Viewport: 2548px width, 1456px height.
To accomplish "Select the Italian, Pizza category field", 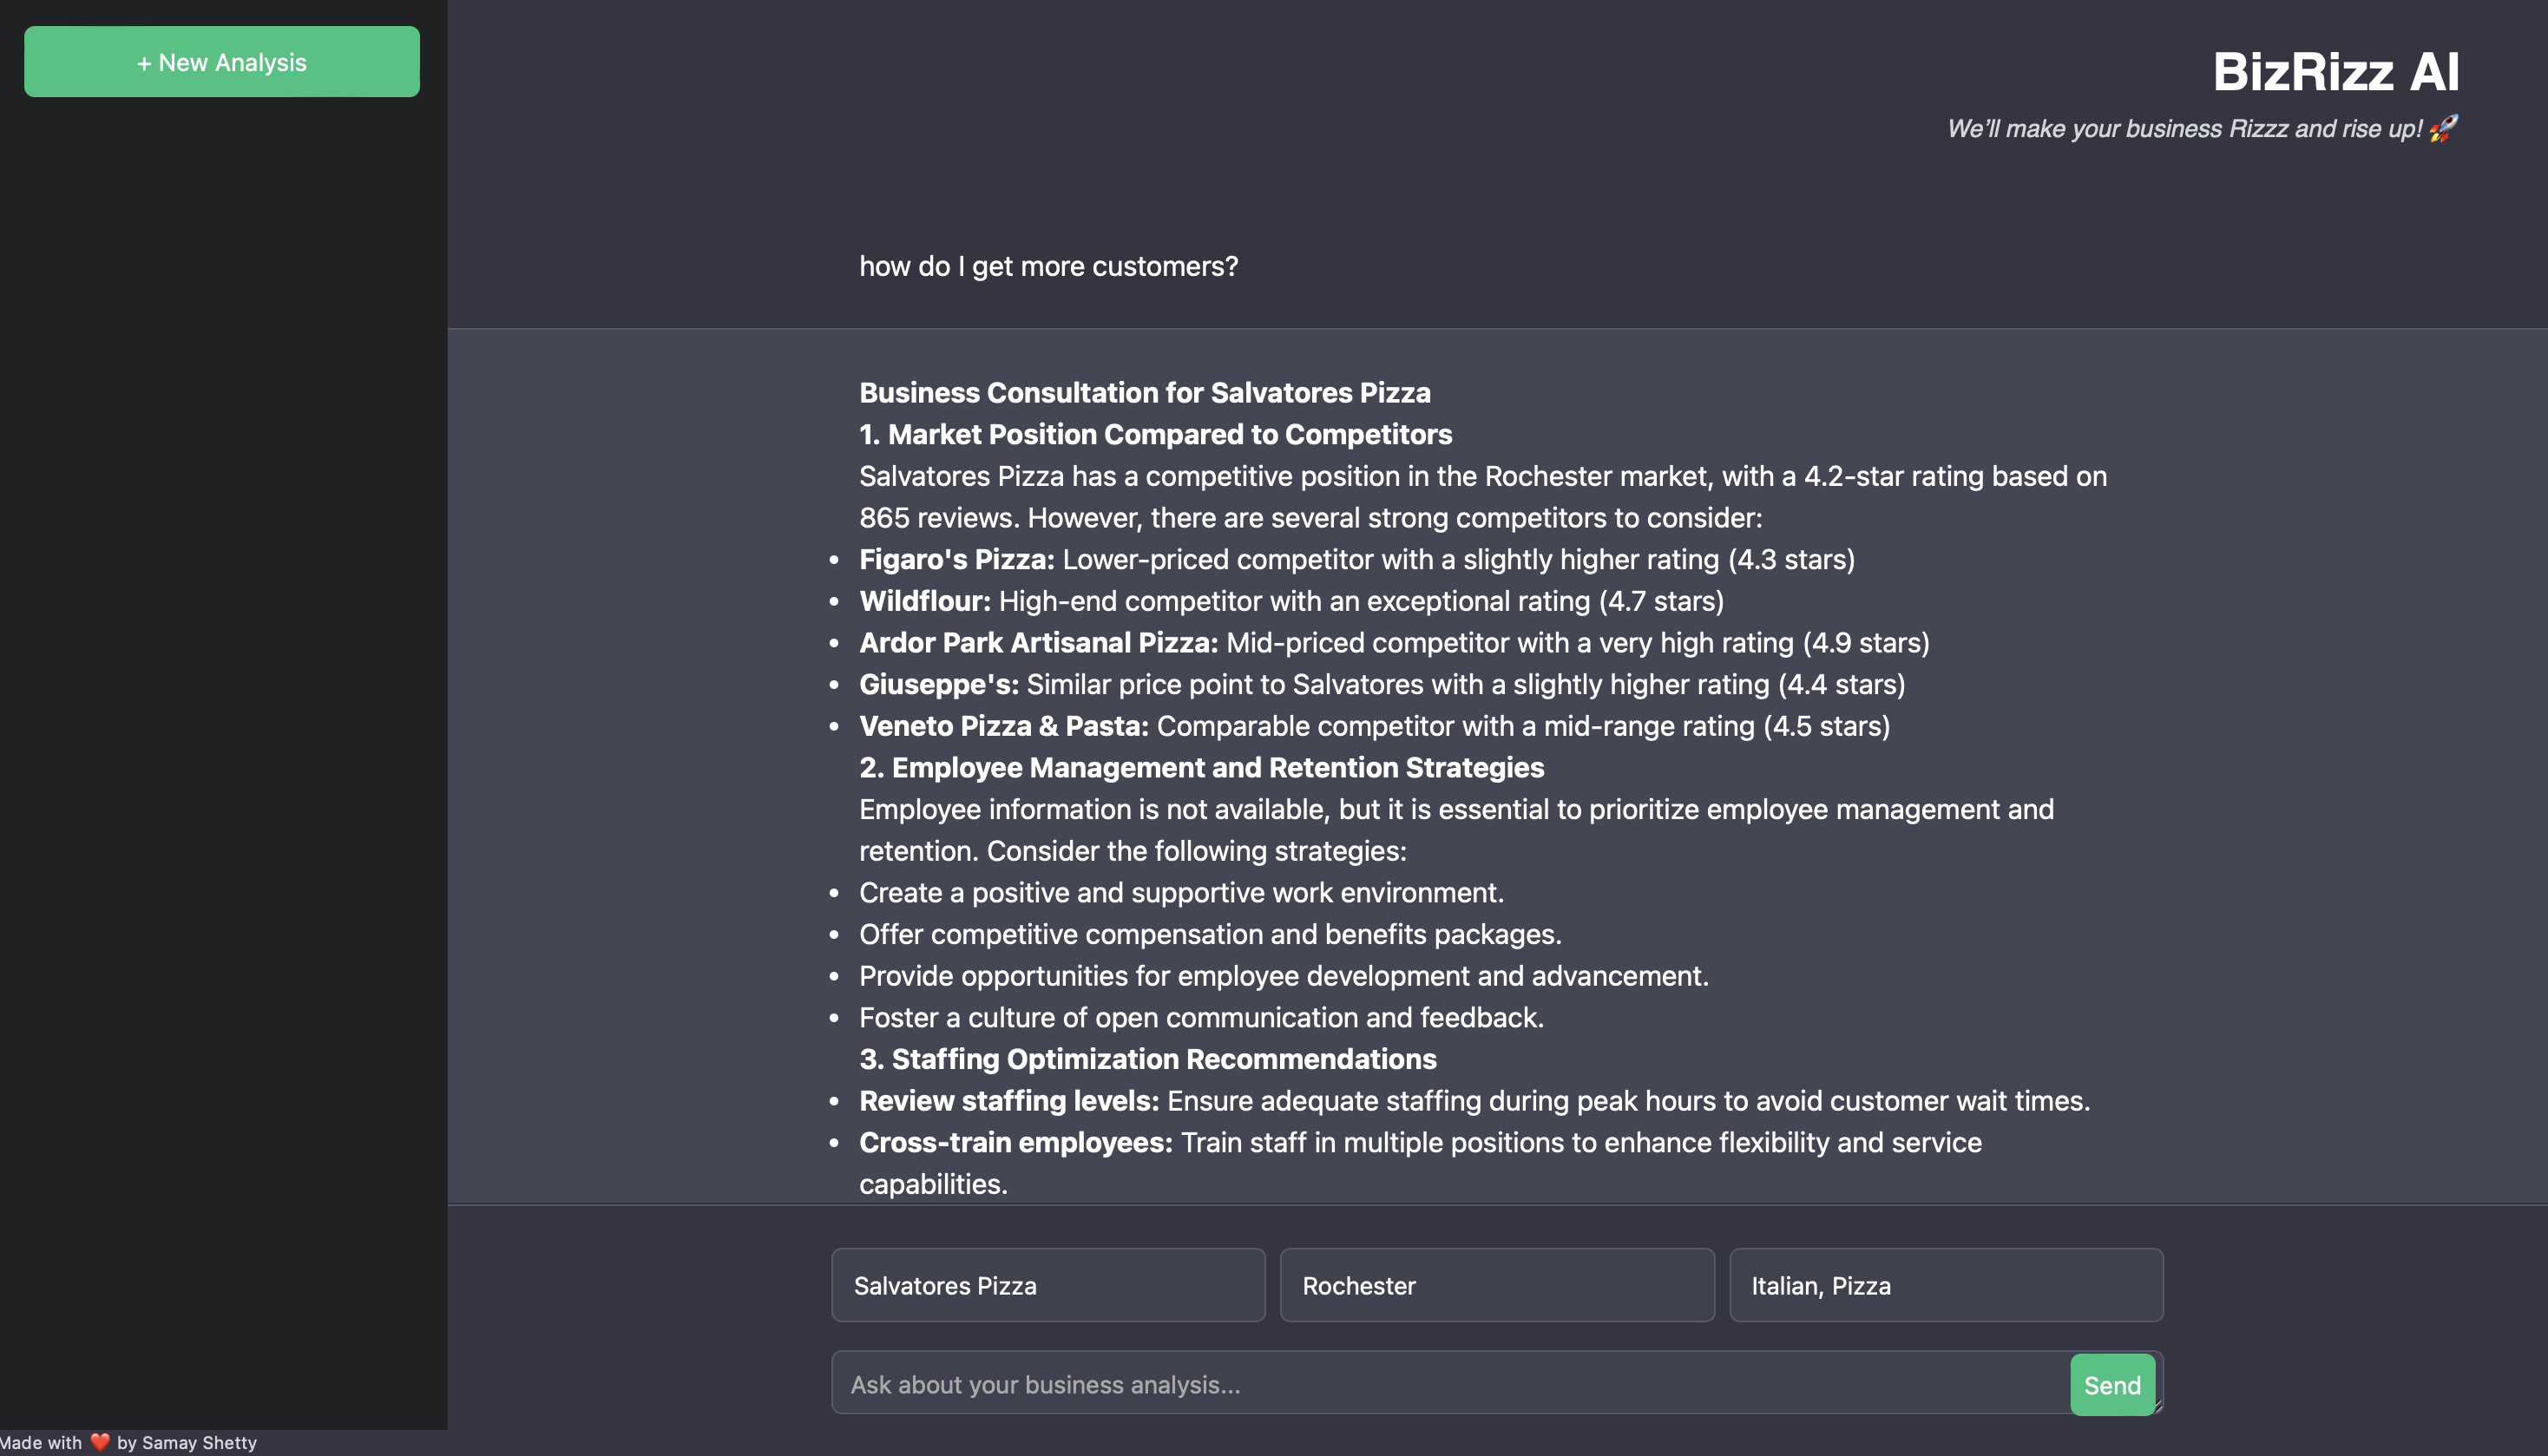I will click(x=1945, y=1285).
